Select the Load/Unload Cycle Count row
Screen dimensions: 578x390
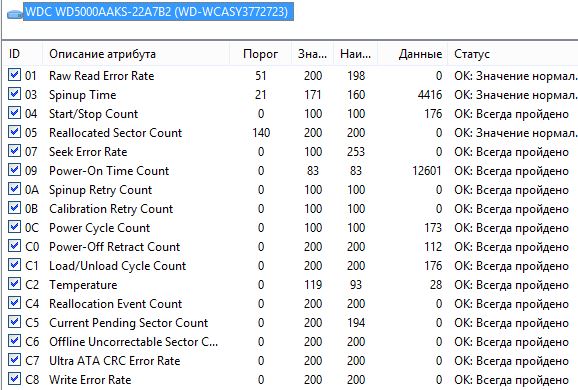290,266
